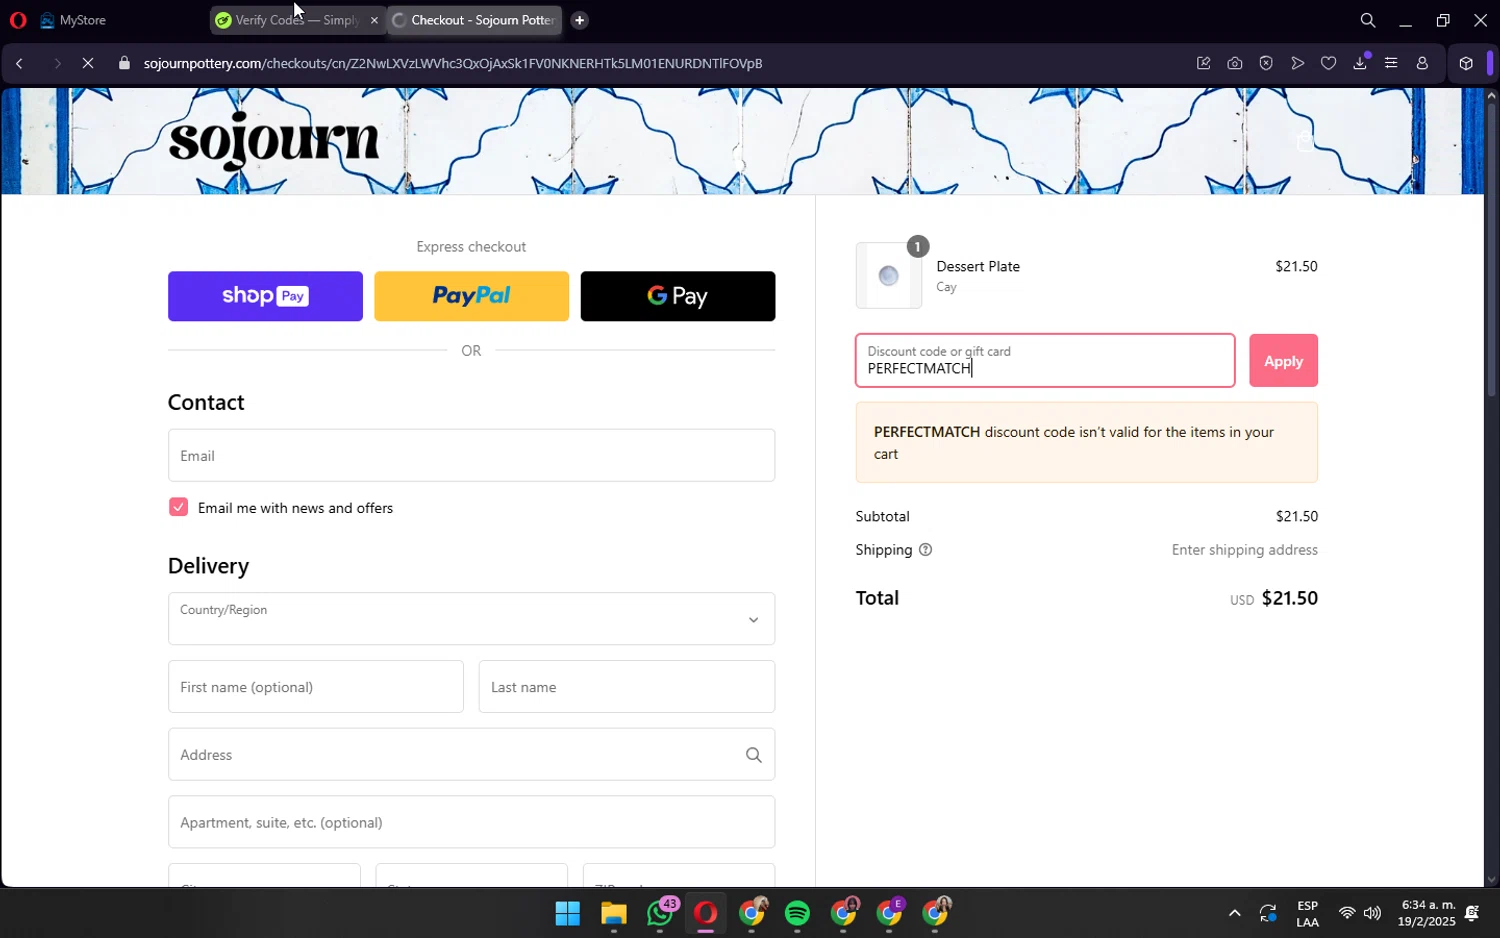Click the address search magnifier icon
Viewport: 1500px width, 938px height.
753,755
